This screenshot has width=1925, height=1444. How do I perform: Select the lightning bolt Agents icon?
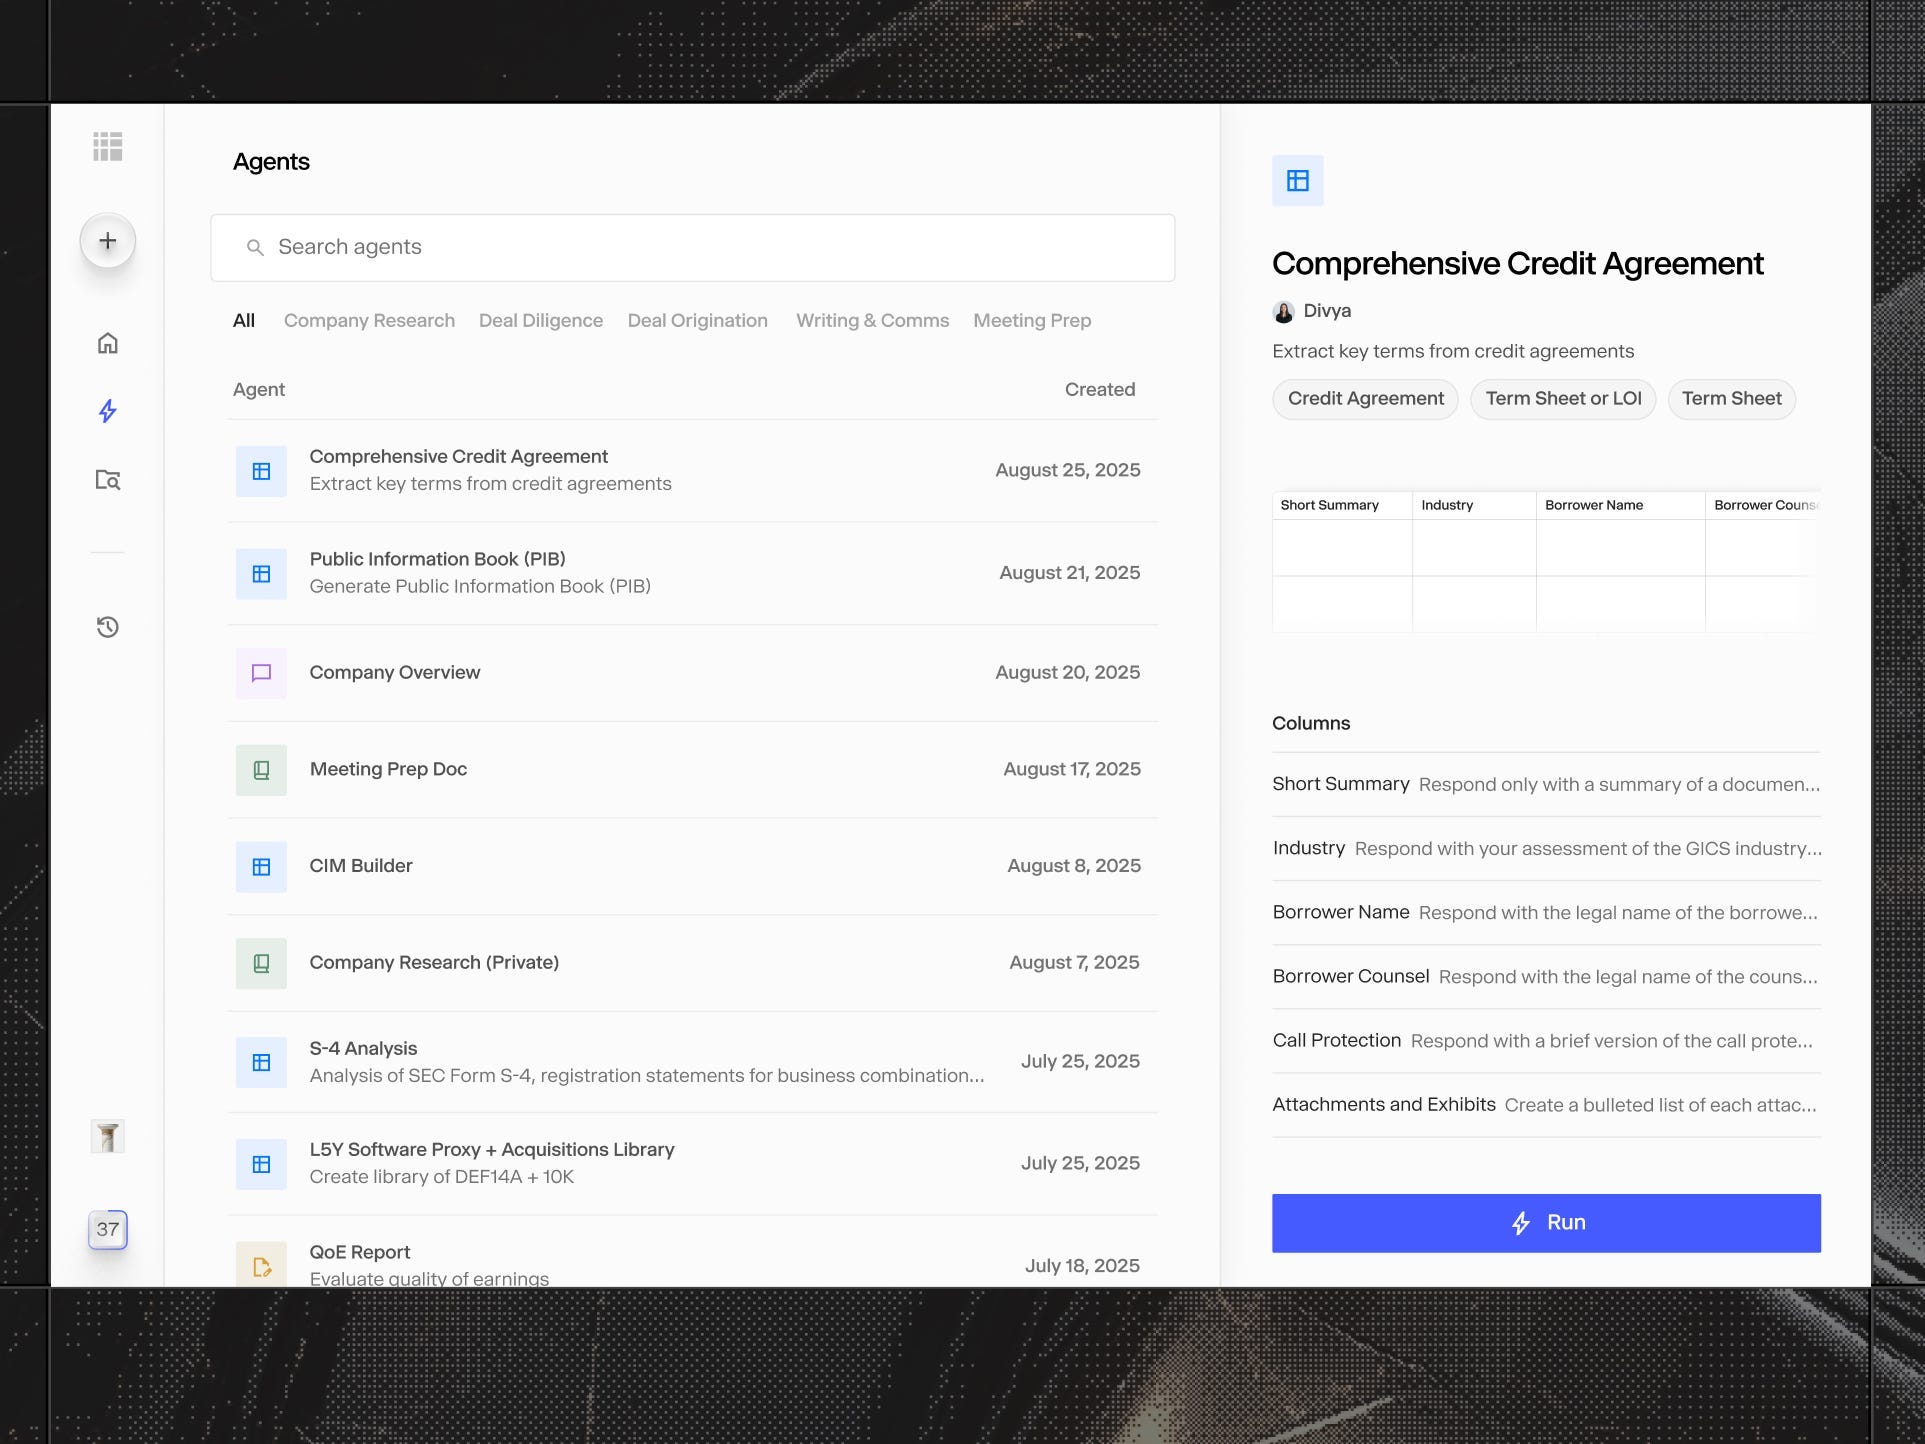(107, 411)
